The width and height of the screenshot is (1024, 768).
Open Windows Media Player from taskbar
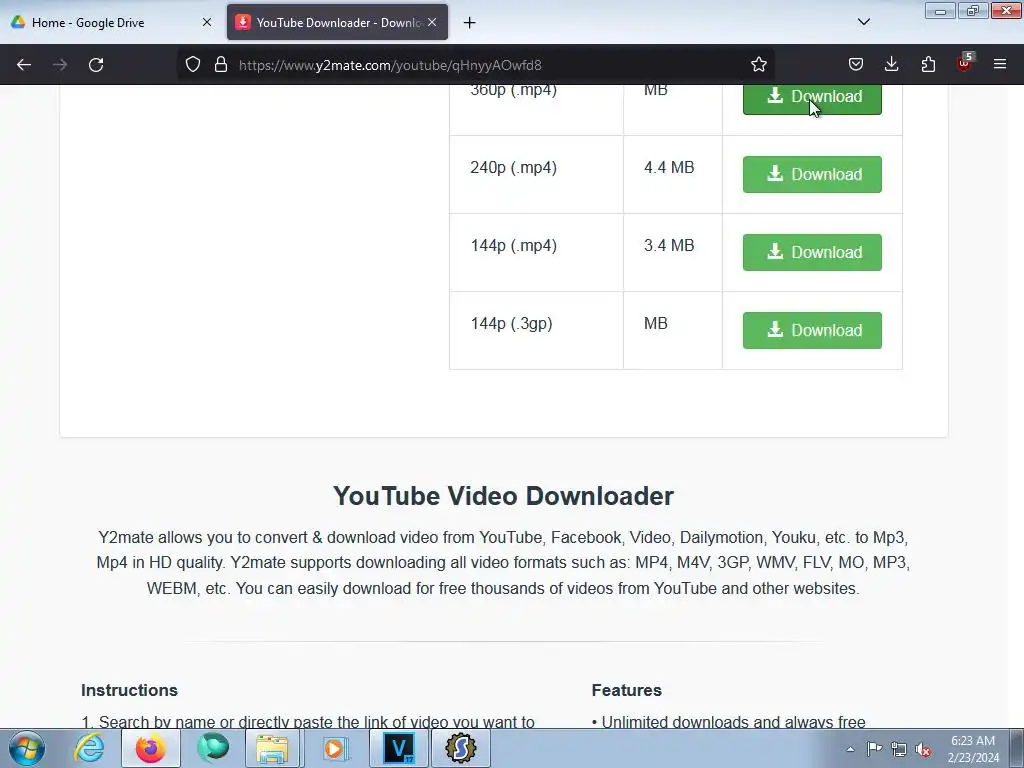336,748
